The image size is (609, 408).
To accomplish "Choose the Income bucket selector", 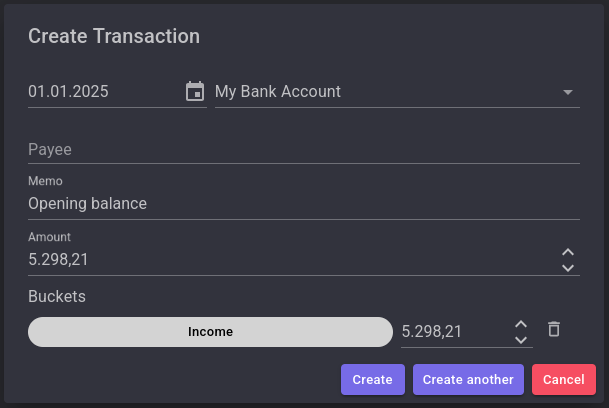I will [210, 332].
